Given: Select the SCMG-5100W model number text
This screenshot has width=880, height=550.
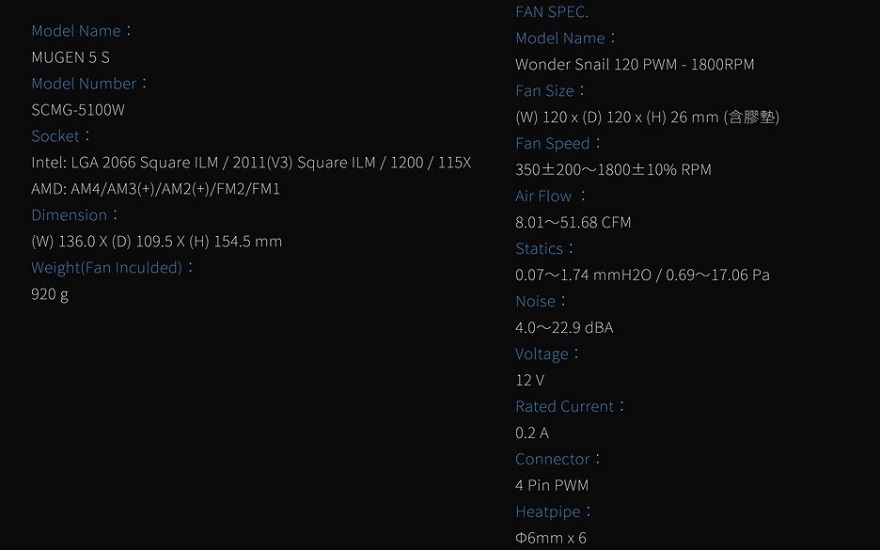Looking at the screenshot, I should (x=78, y=110).
